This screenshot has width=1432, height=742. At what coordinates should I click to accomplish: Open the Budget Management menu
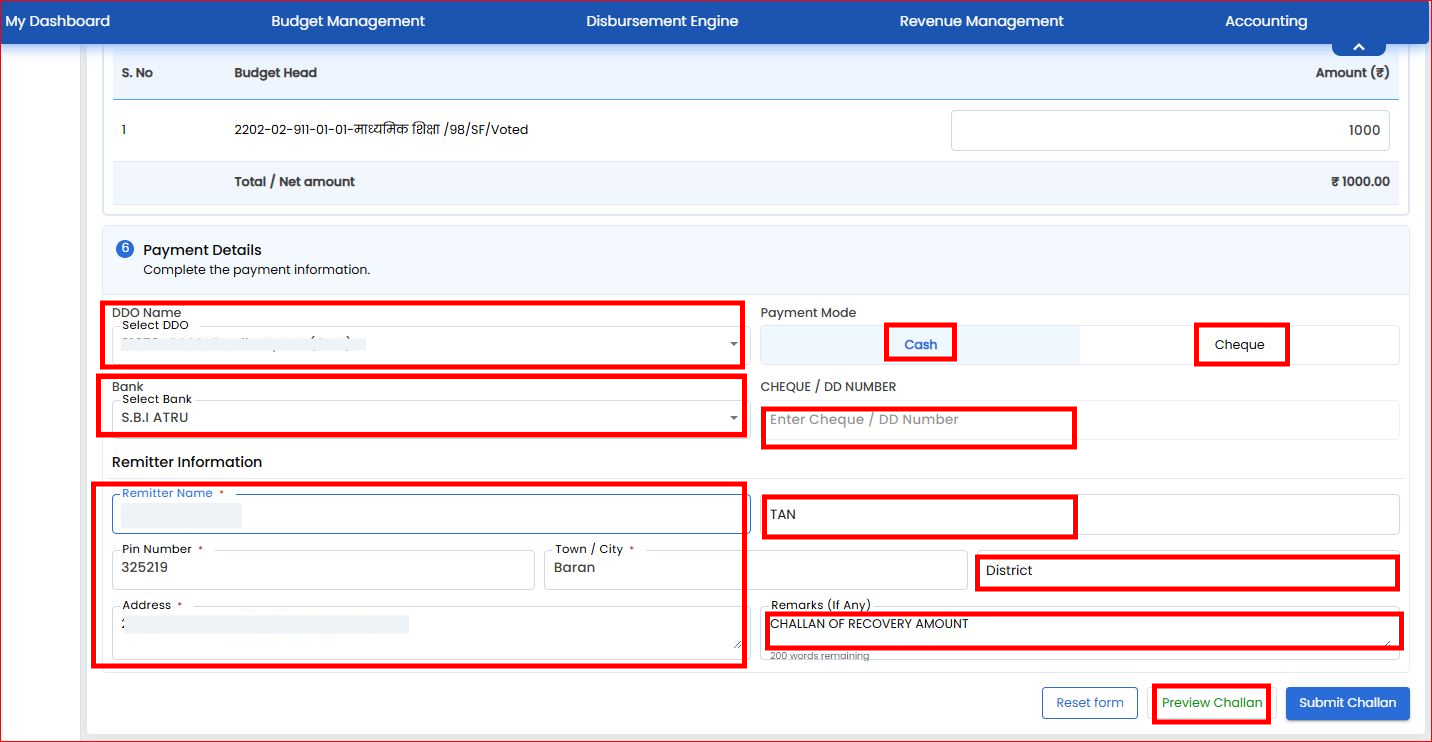(x=348, y=21)
